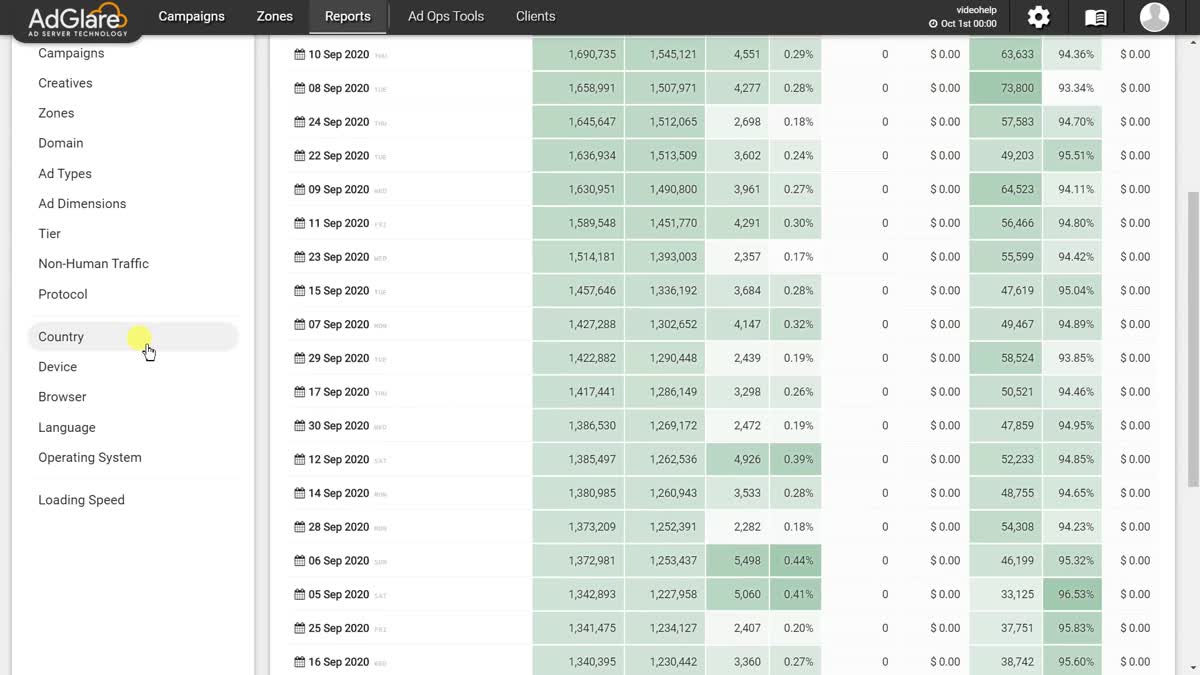Screen dimensions: 1200x675
Task: Click calendar icon for 29 Sep 2020
Action: [300, 358]
